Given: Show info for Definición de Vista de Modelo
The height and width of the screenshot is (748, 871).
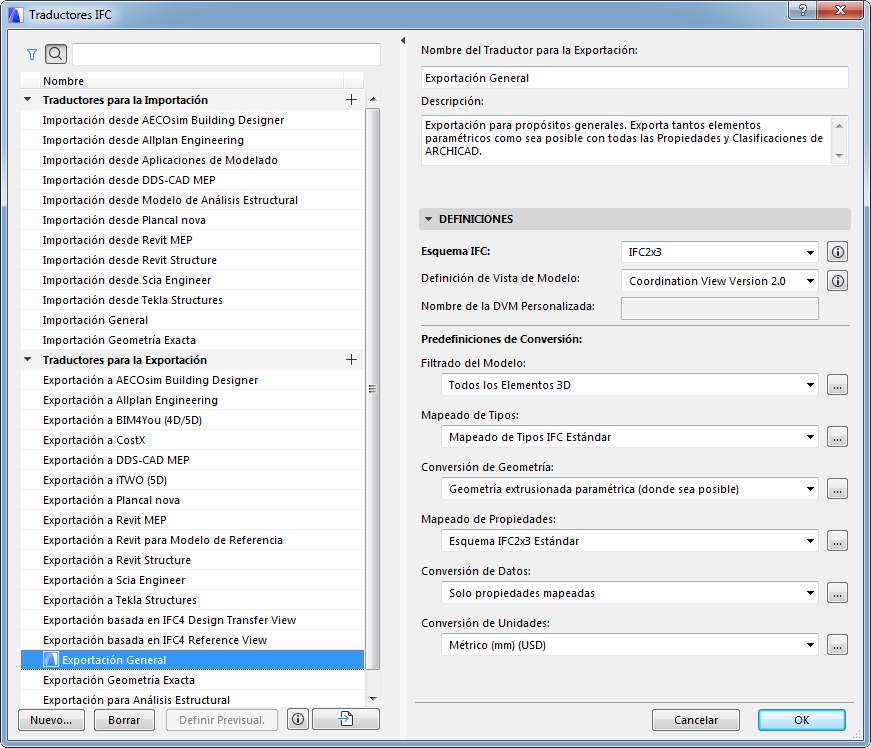Looking at the screenshot, I should [837, 281].
